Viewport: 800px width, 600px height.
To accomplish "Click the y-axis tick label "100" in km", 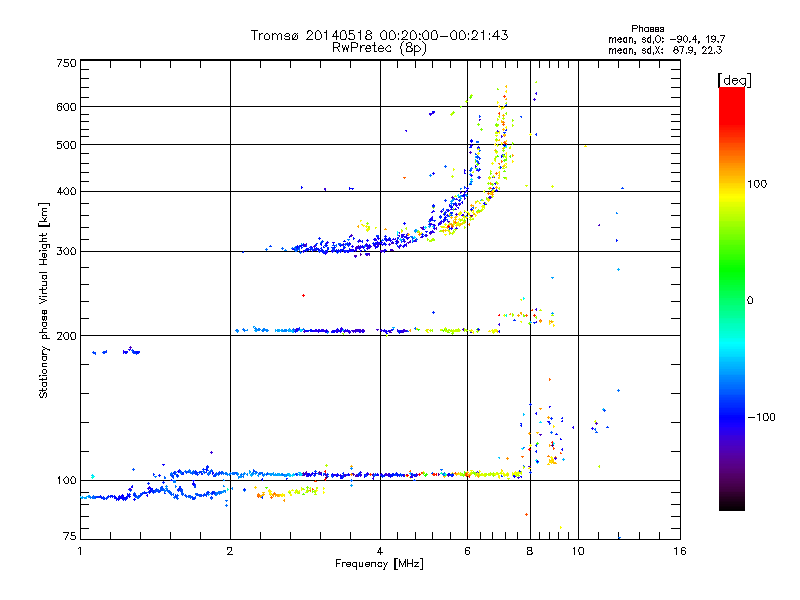I will [66, 481].
